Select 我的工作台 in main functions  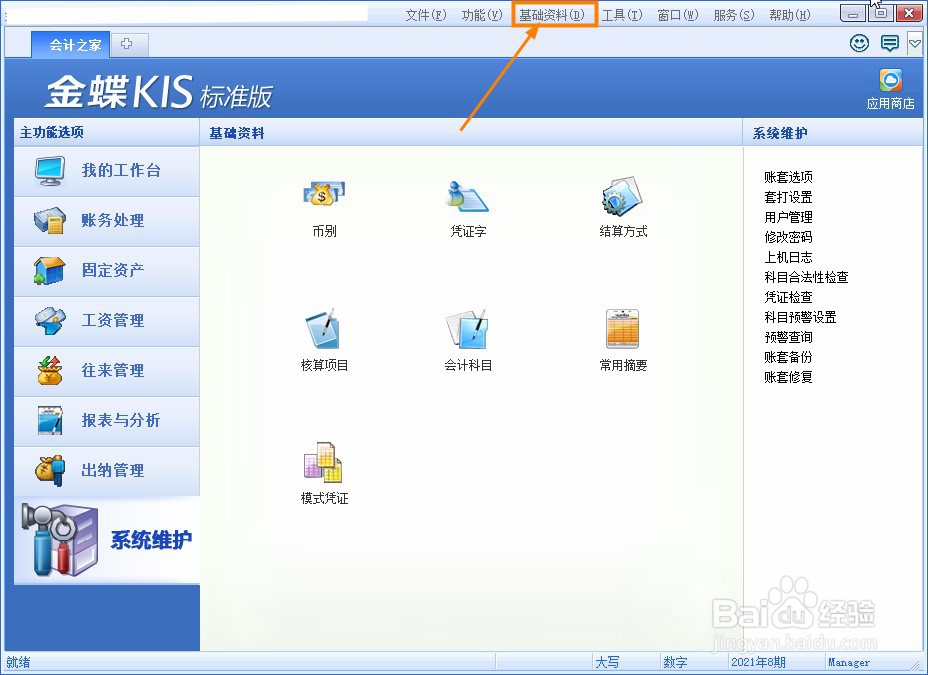[x=121, y=170]
